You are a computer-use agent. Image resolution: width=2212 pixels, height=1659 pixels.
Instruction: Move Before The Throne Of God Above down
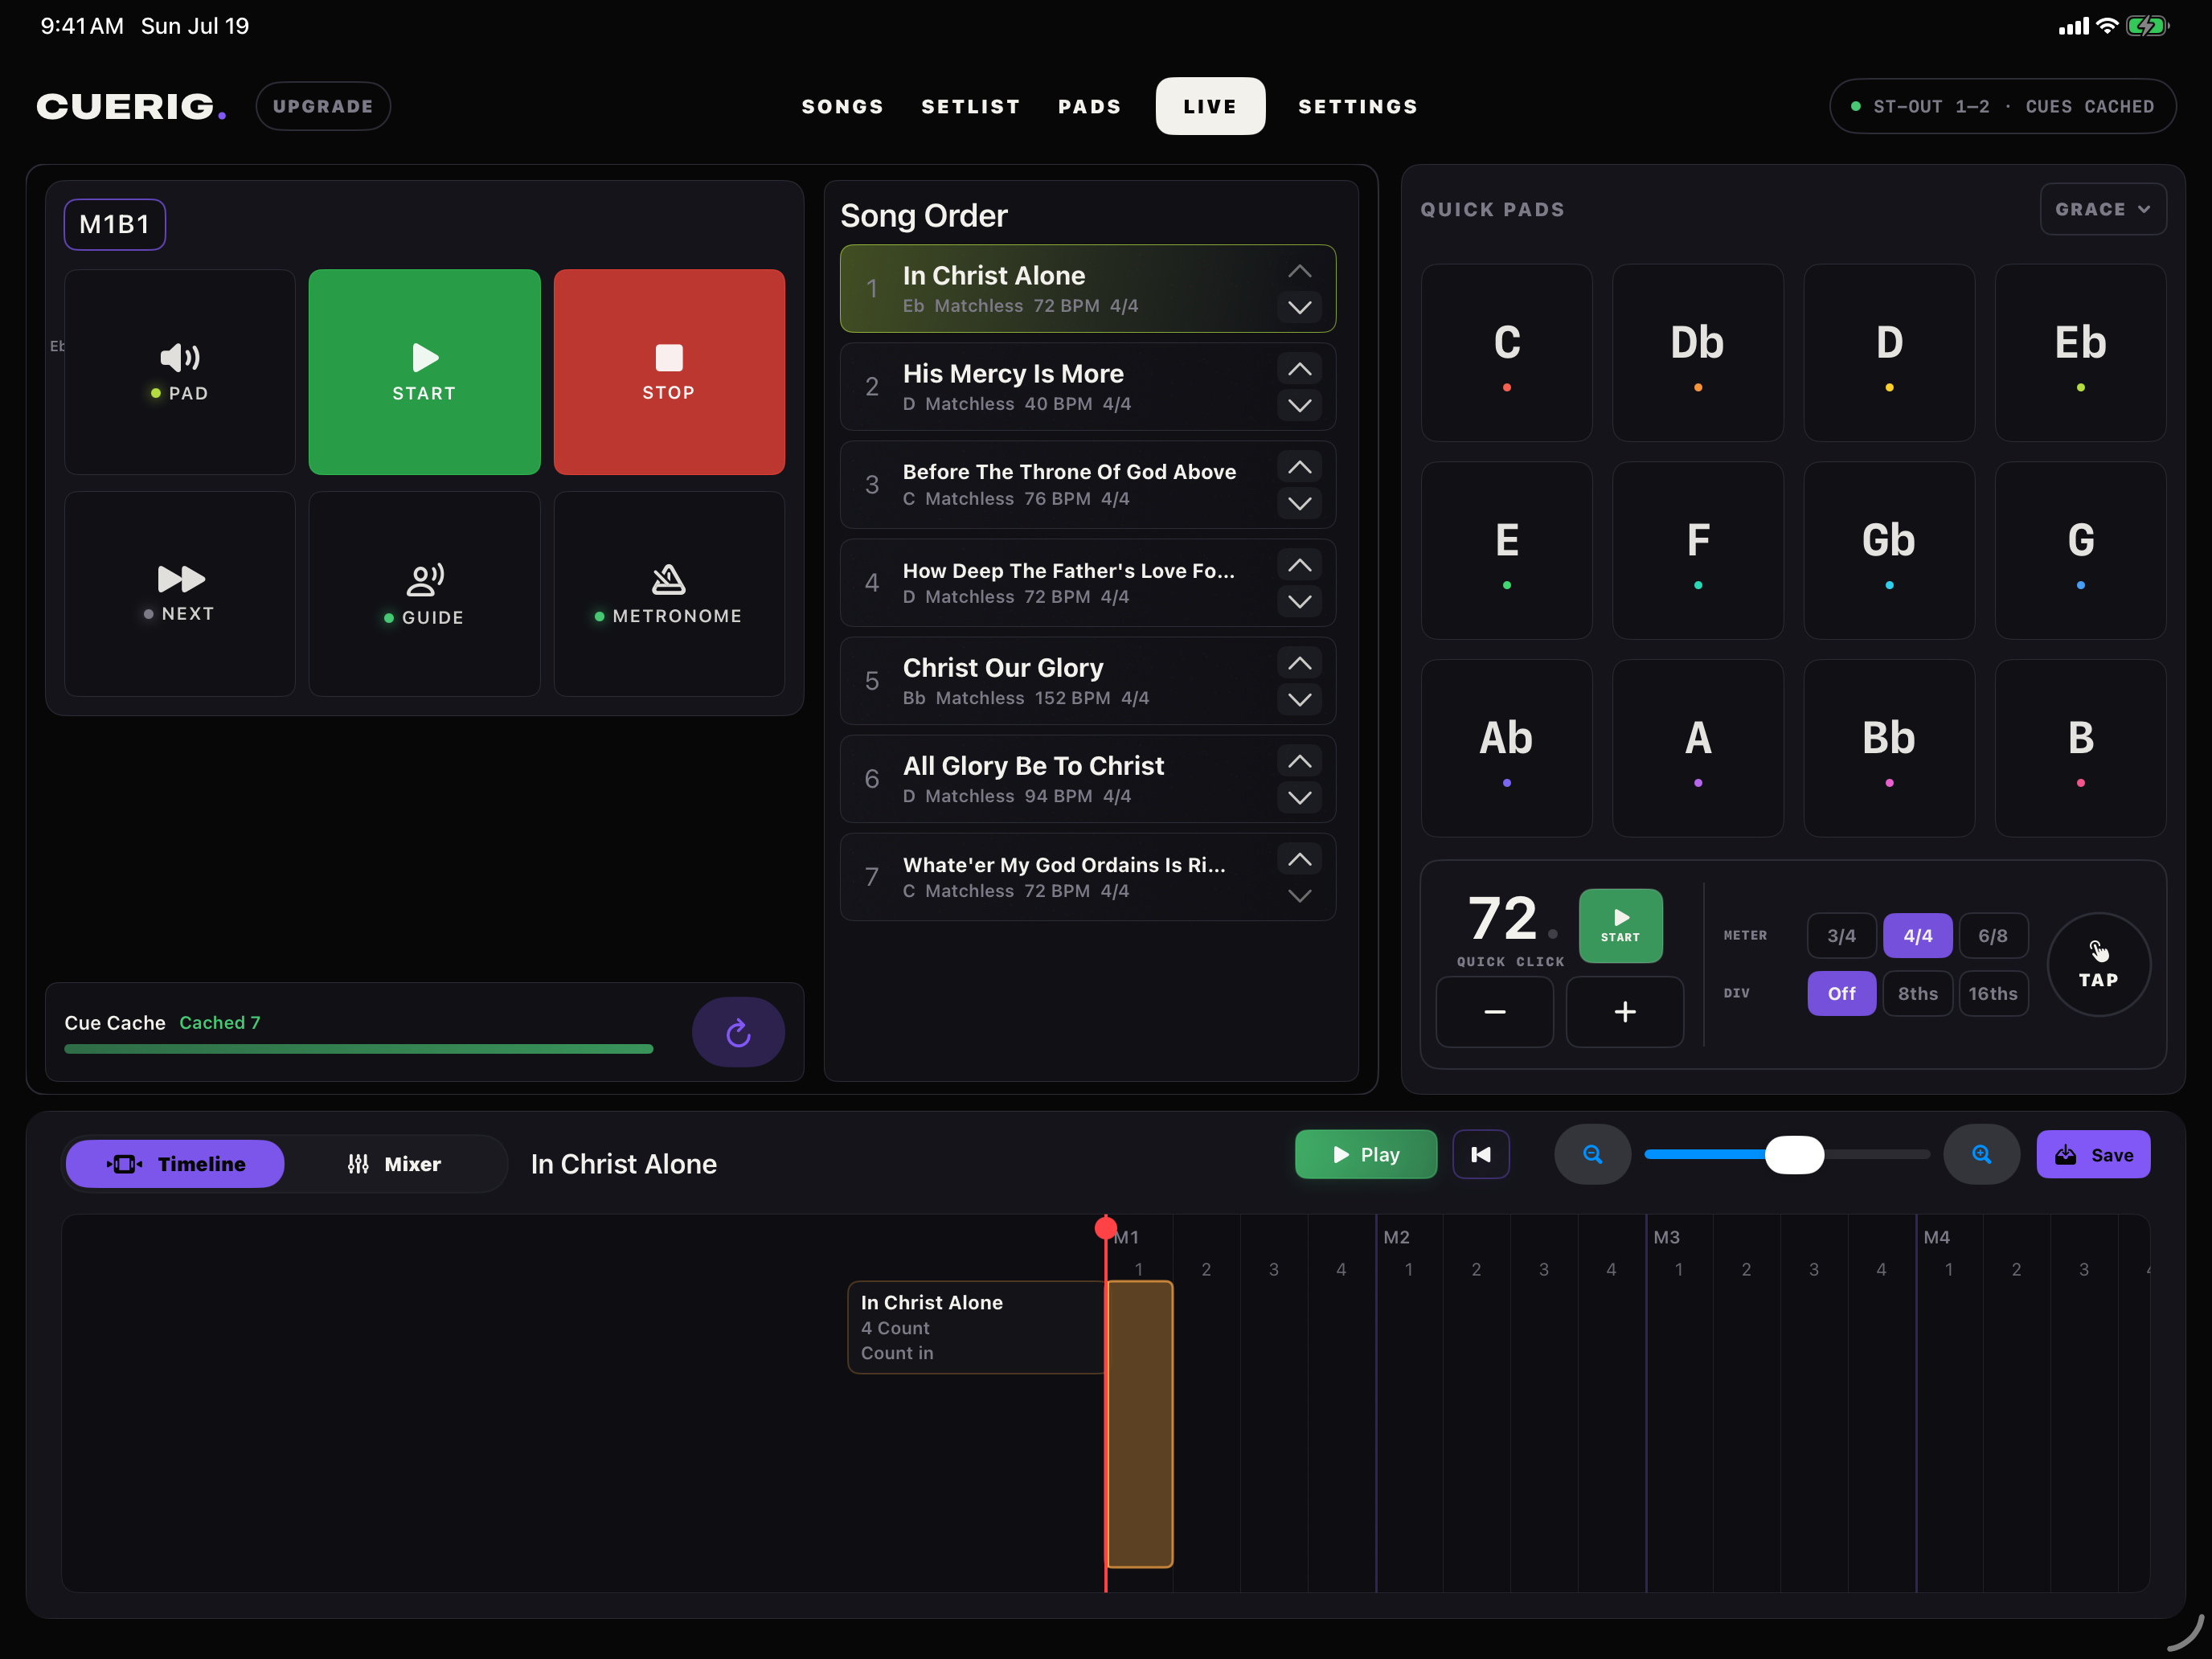pyautogui.click(x=1299, y=503)
